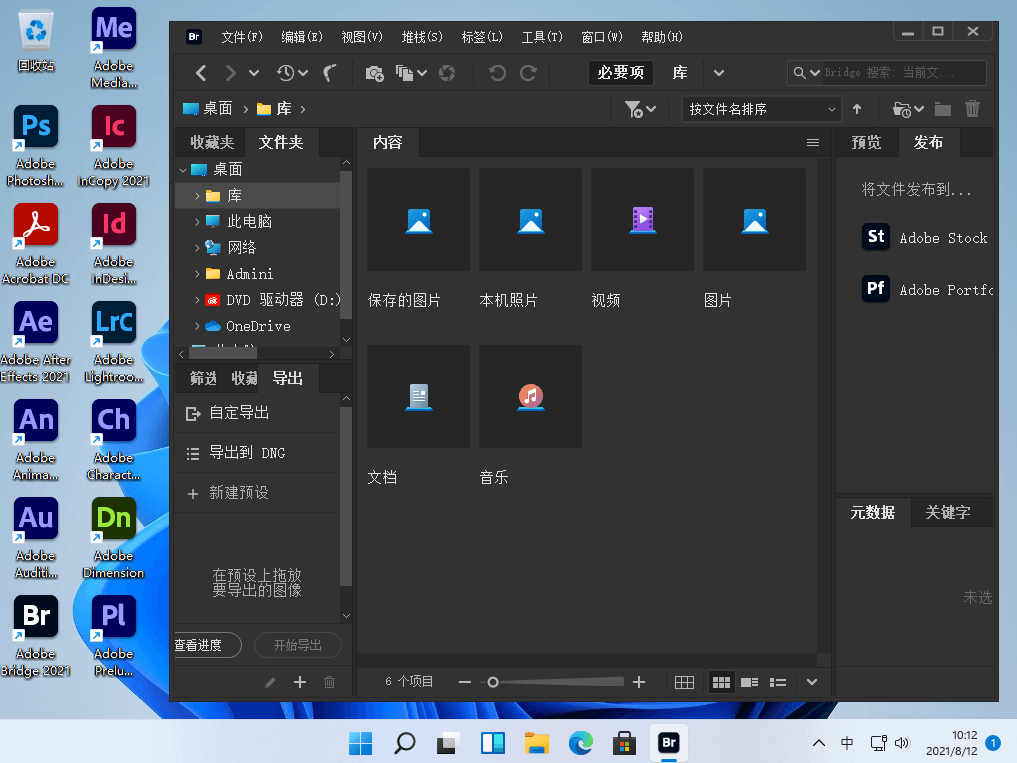Open File Explorer from taskbar
This screenshot has width=1017, height=763.
(x=536, y=743)
